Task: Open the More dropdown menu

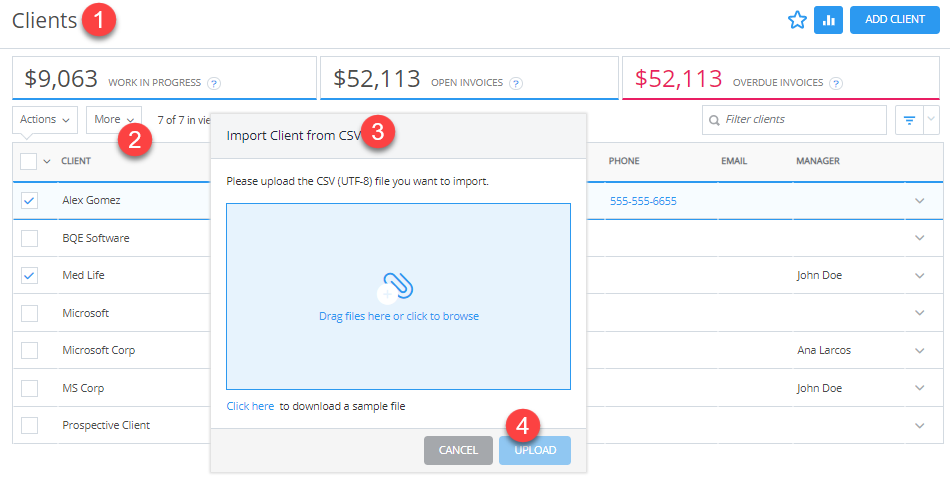Action: pyautogui.click(x=114, y=119)
